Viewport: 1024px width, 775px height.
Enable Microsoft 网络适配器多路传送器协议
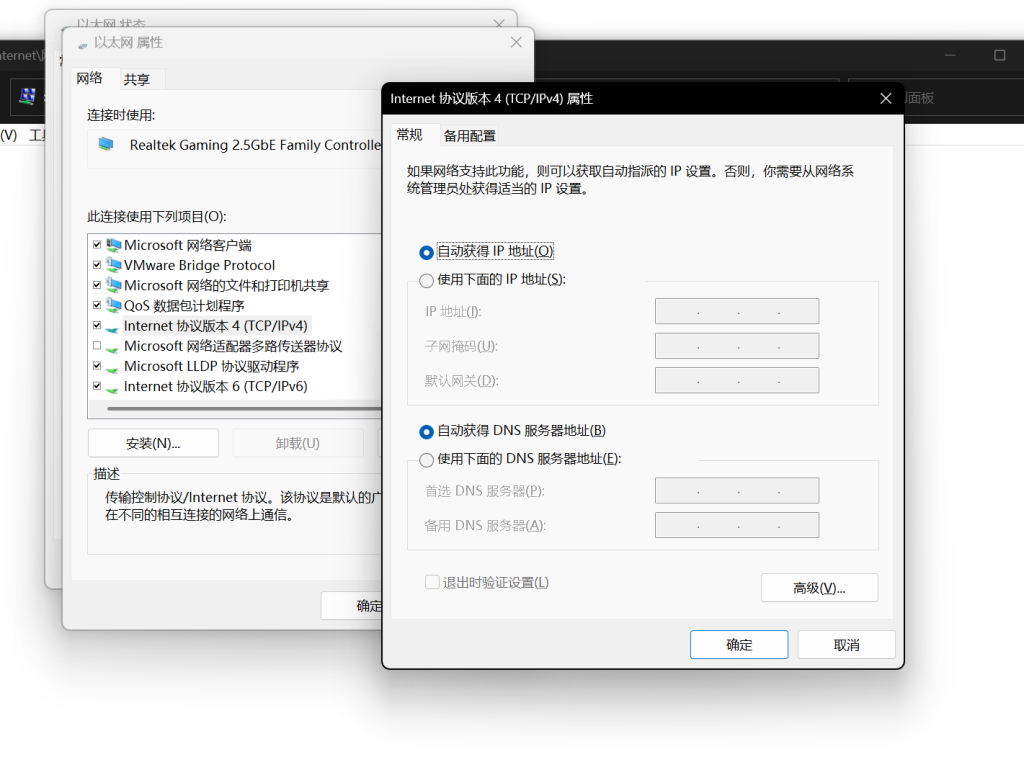[96, 346]
